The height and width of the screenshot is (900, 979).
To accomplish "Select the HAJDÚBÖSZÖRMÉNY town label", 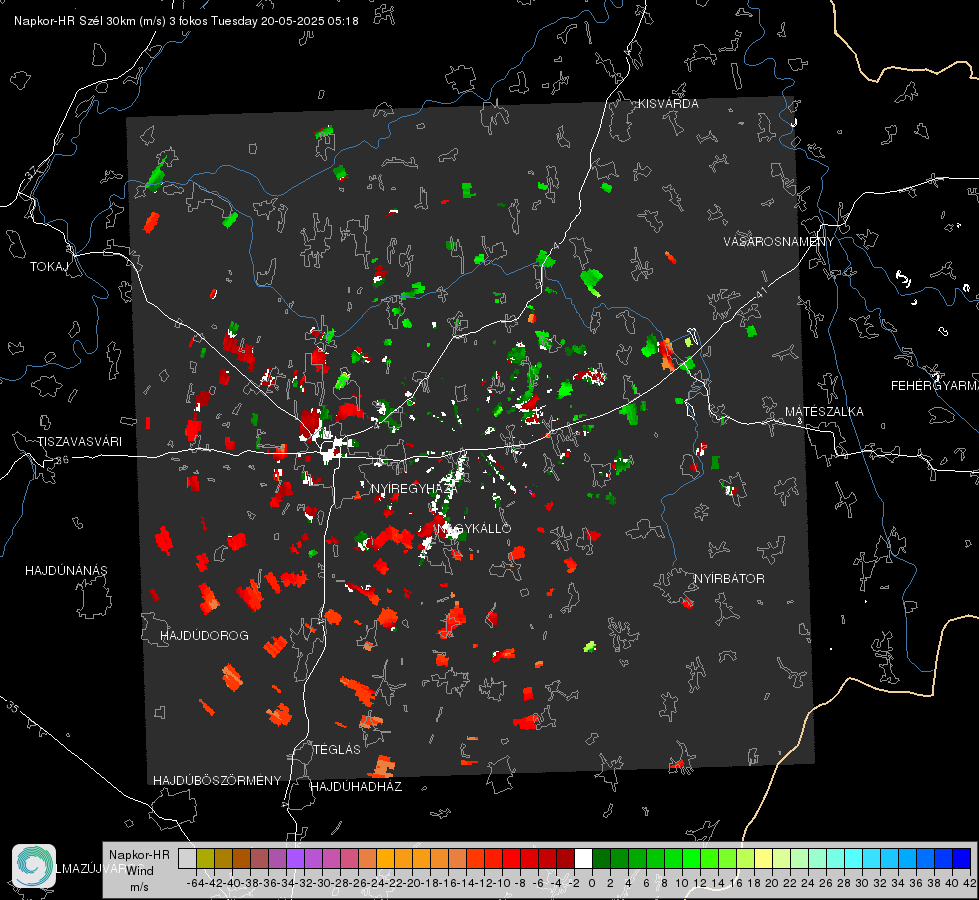I will [217, 780].
